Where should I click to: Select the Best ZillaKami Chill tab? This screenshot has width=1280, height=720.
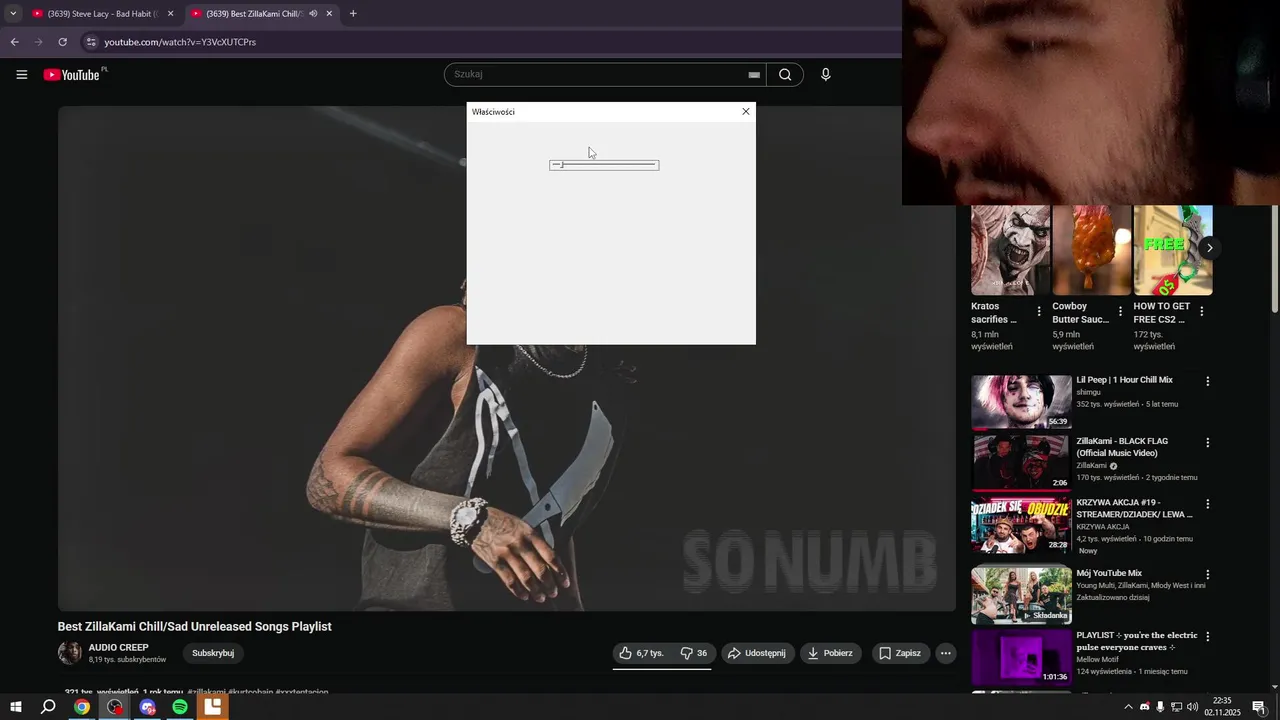262,14
